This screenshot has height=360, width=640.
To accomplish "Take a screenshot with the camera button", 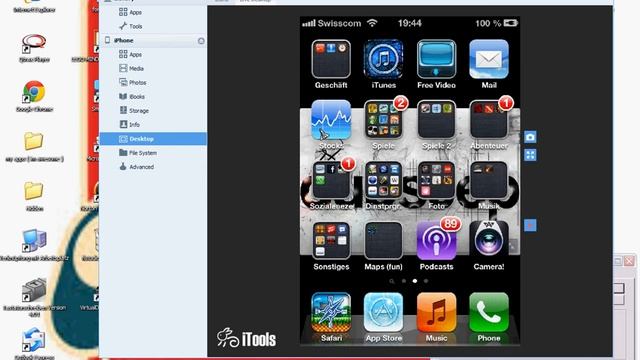I will coord(530,137).
